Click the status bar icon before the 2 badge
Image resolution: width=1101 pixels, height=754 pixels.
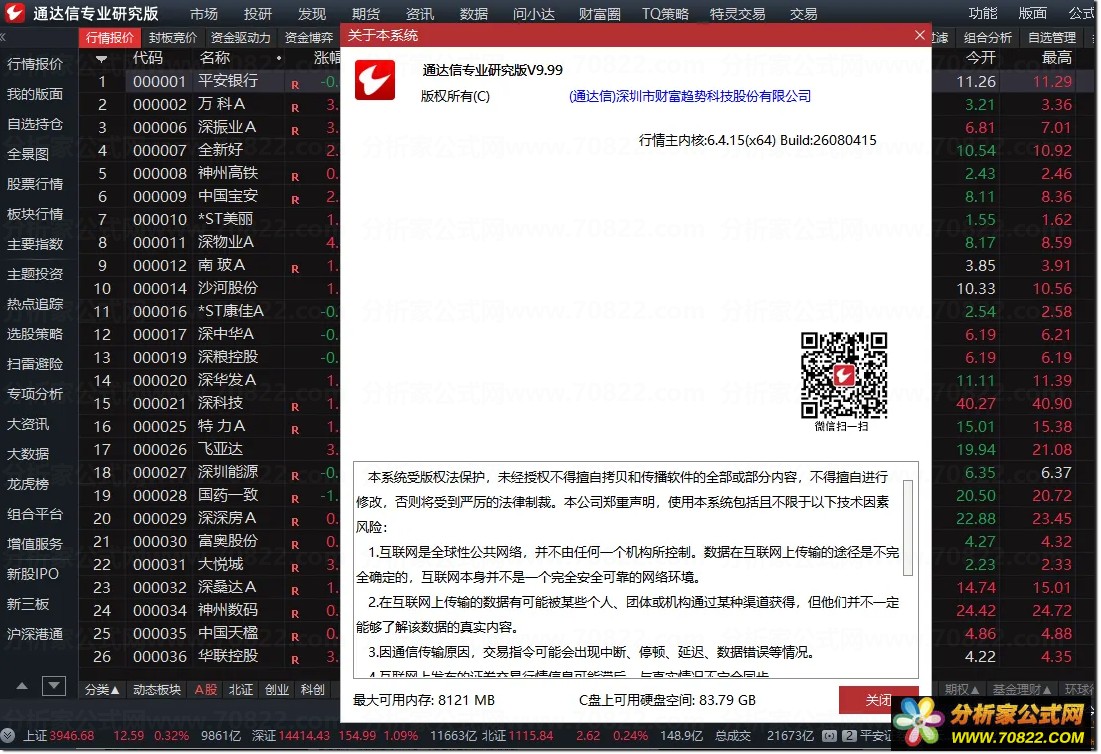pyautogui.click(x=829, y=736)
